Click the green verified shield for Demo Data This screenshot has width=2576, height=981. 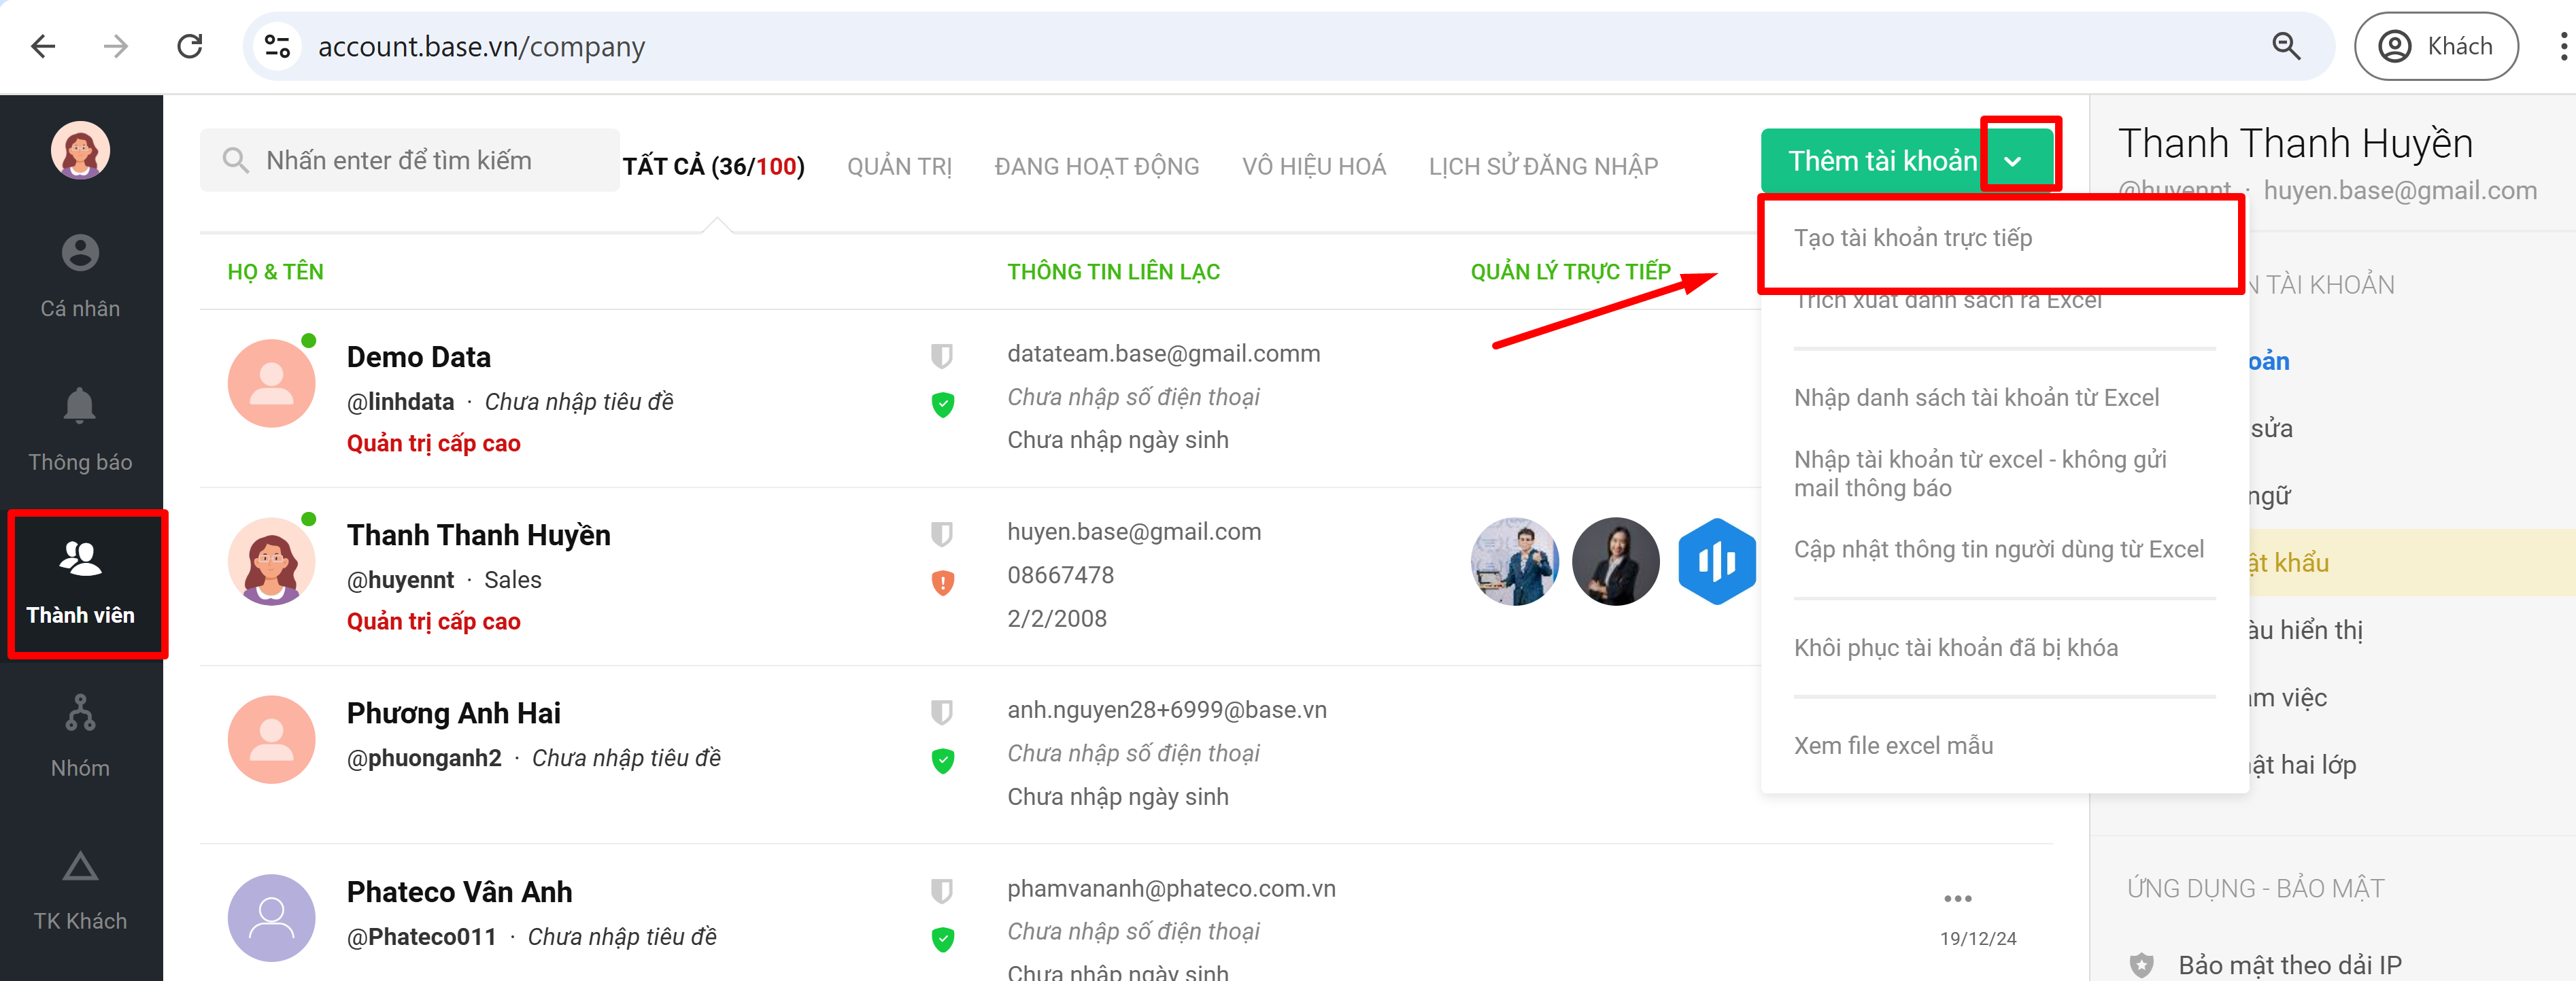coord(942,404)
